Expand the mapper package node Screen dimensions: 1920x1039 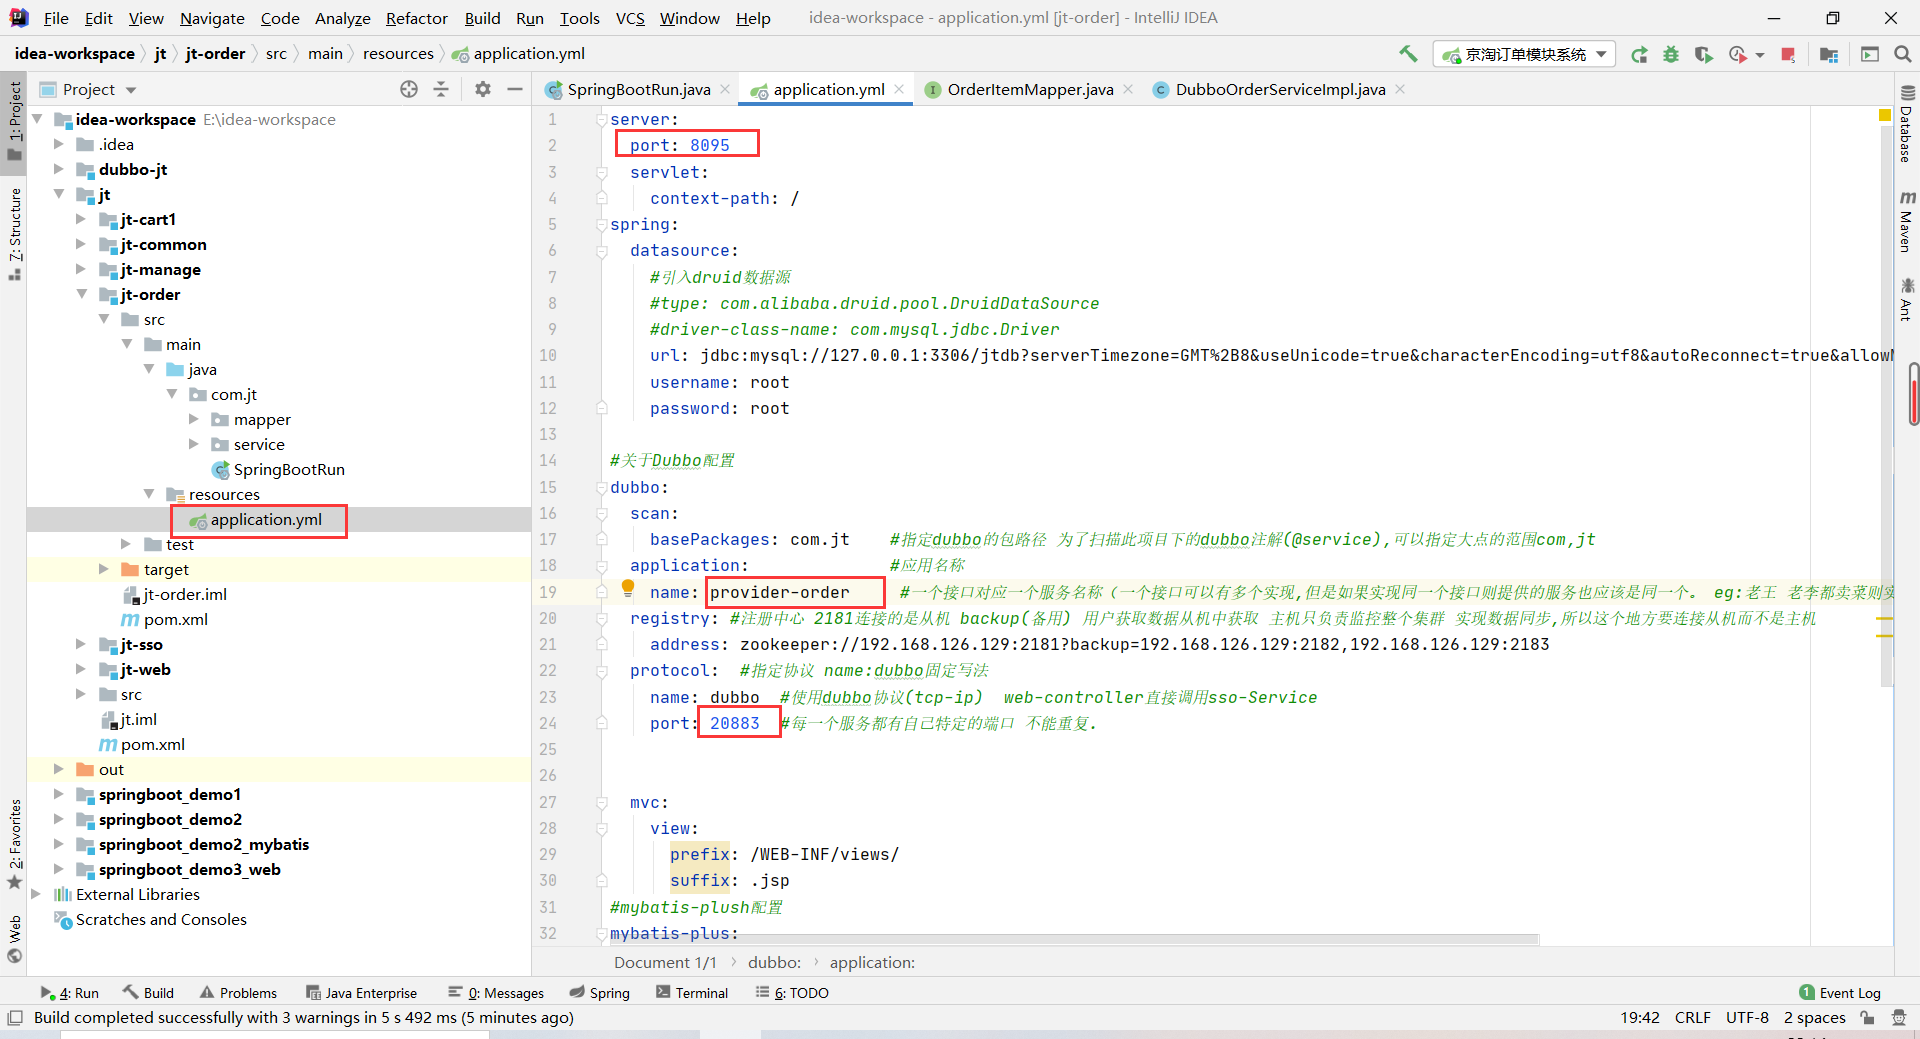[194, 419]
